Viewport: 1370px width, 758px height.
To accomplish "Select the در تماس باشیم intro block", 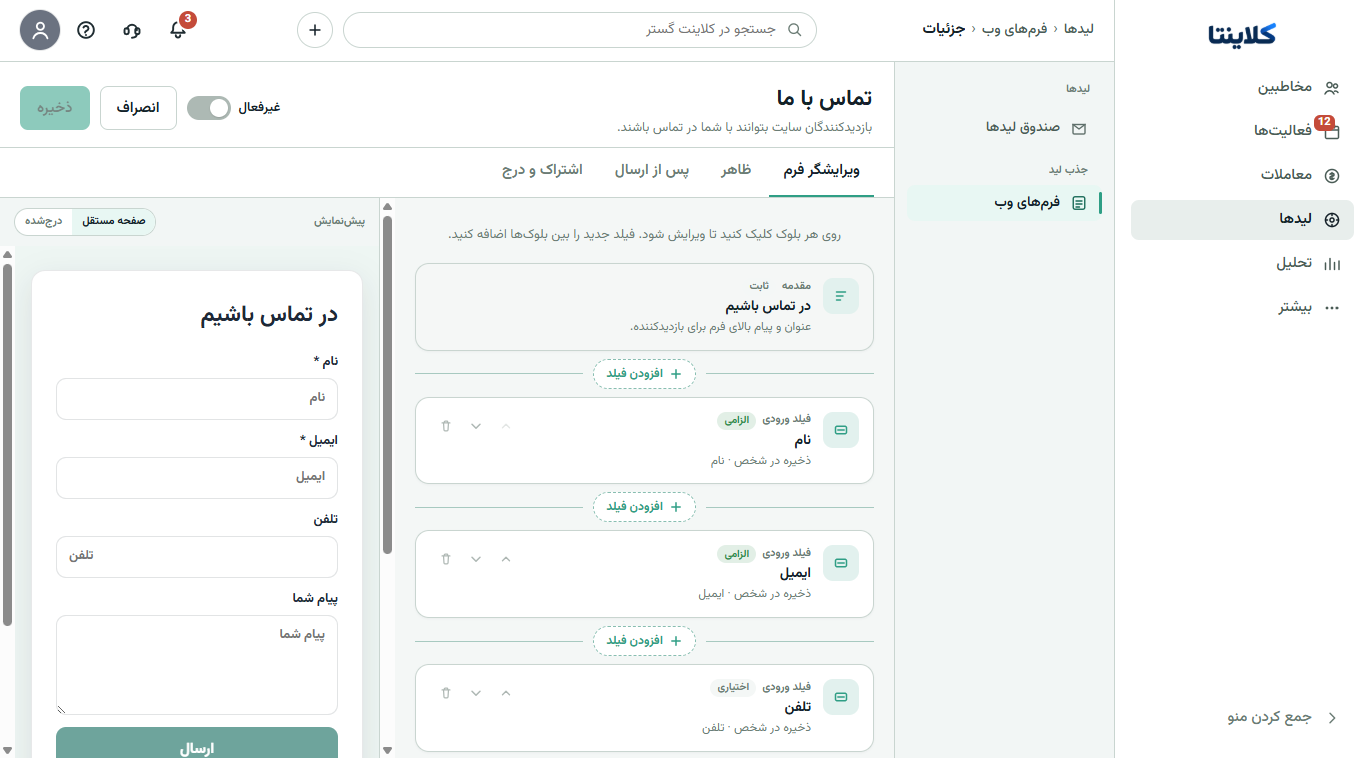I will coord(644,307).
